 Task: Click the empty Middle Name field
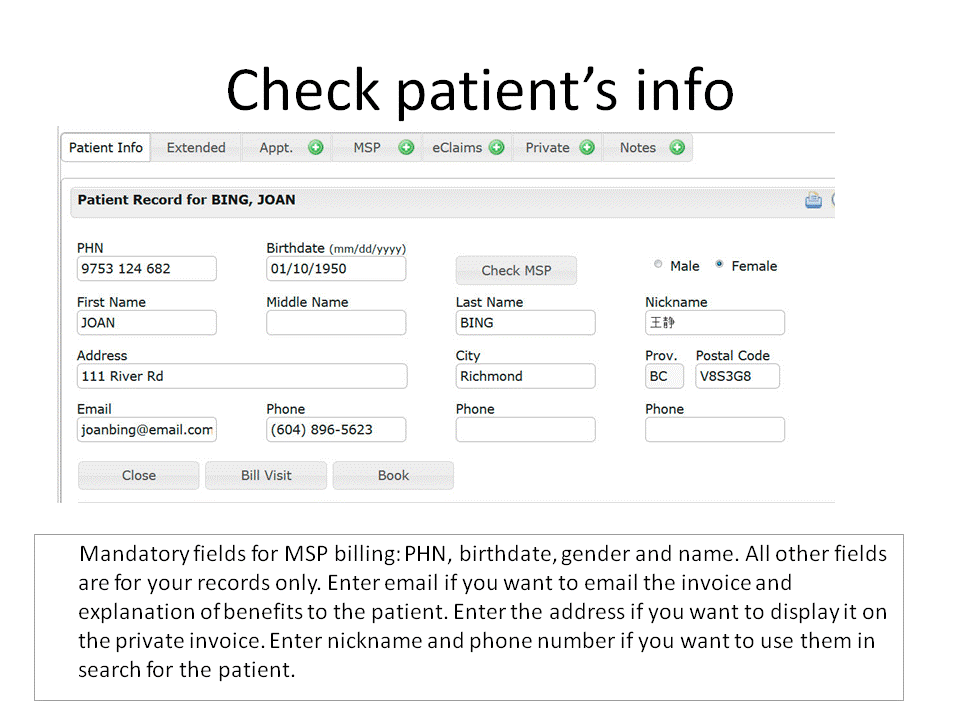pyautogui.click(x=336, y=323)
